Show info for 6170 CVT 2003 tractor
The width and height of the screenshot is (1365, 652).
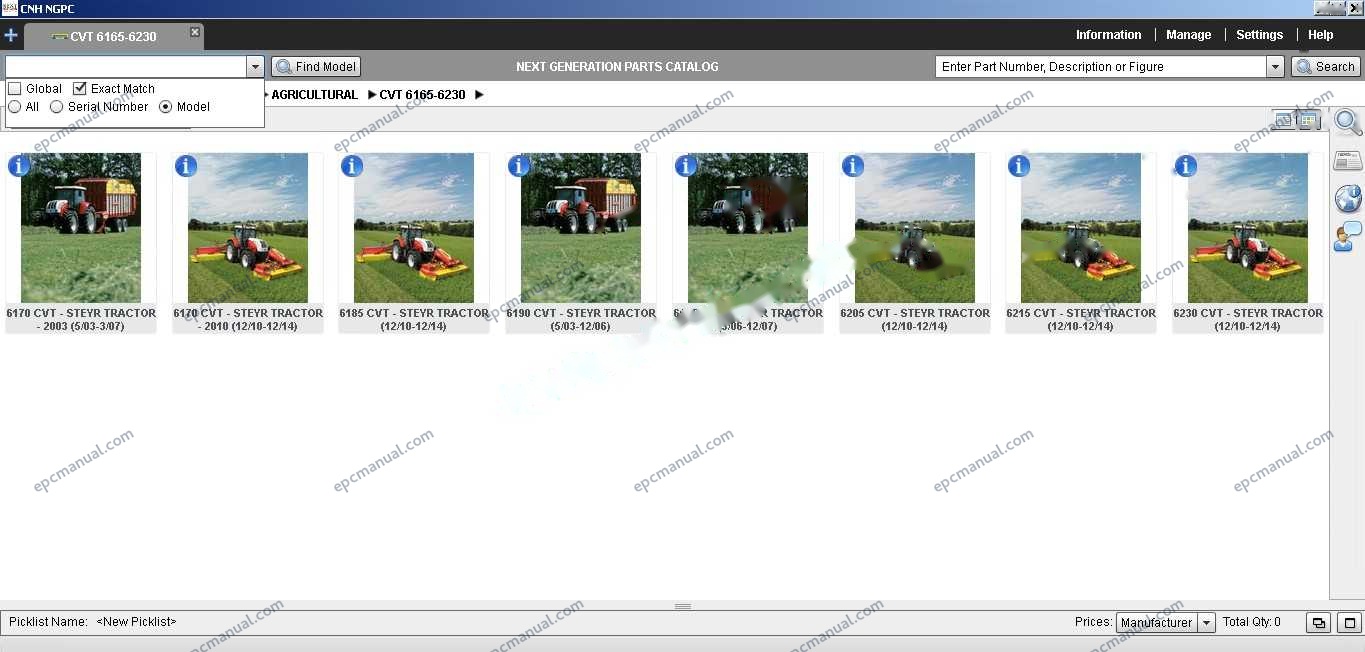click(x=19, y=166)
